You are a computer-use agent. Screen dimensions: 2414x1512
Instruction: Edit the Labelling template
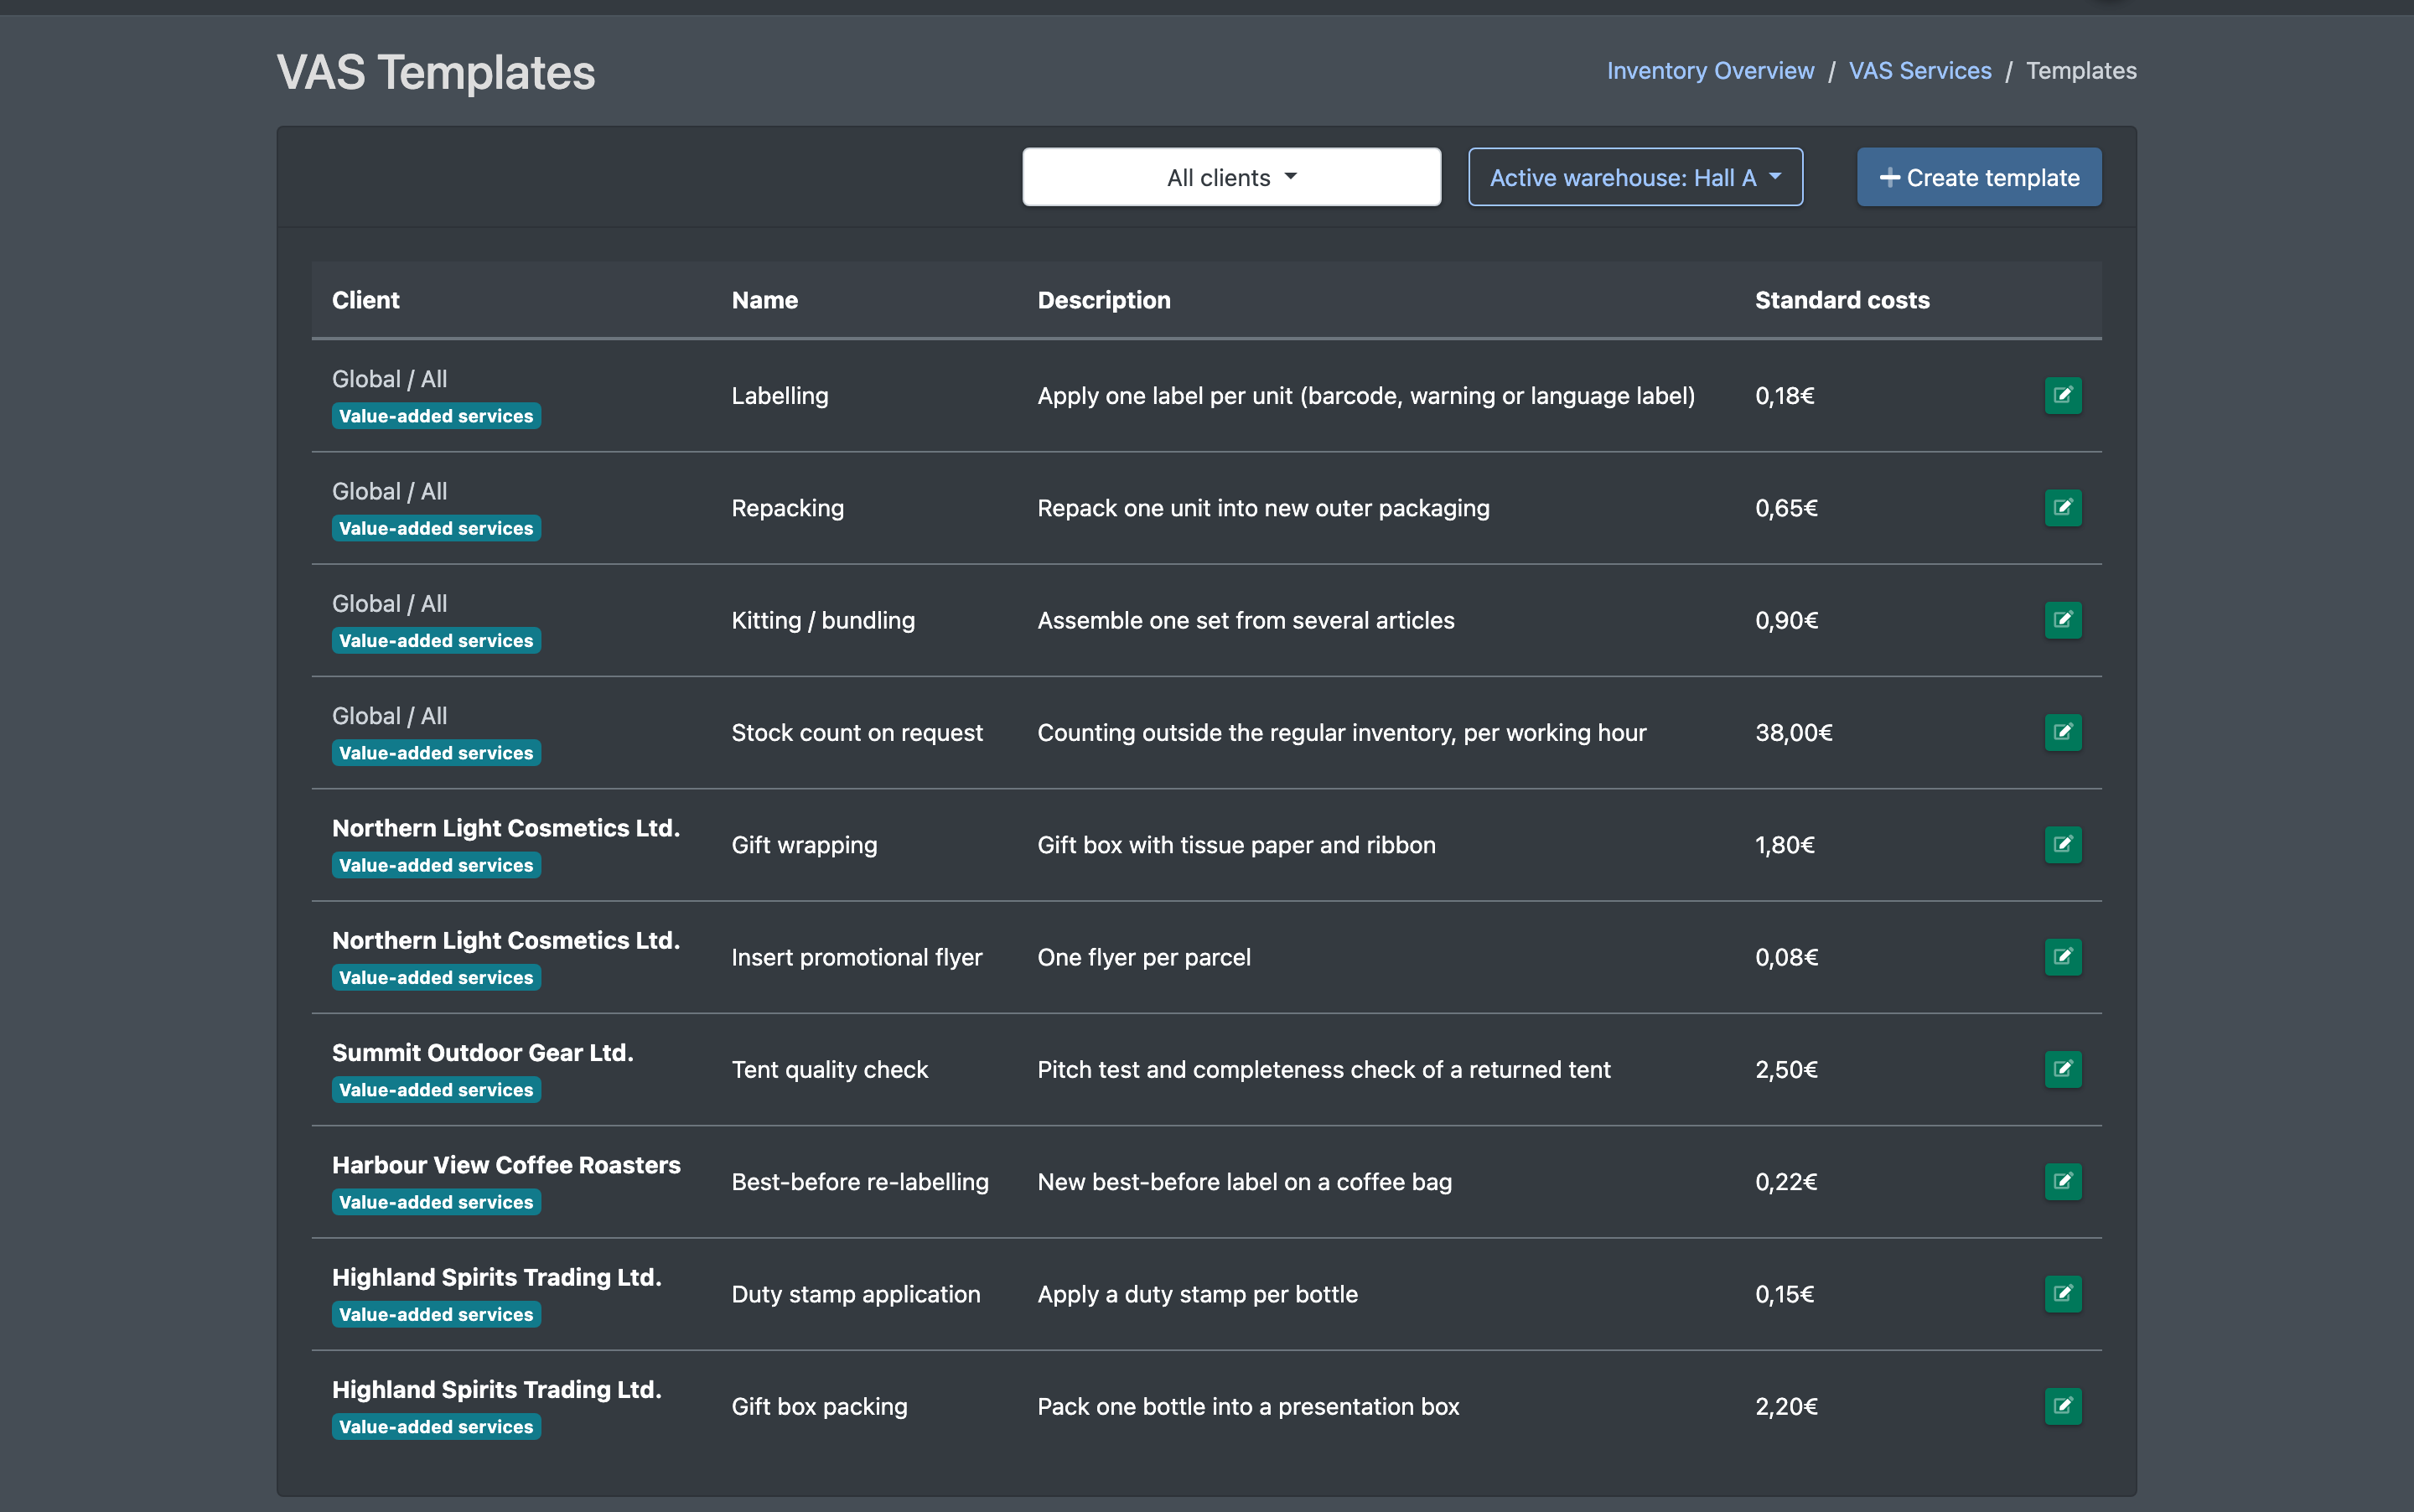click(2062, 396)
